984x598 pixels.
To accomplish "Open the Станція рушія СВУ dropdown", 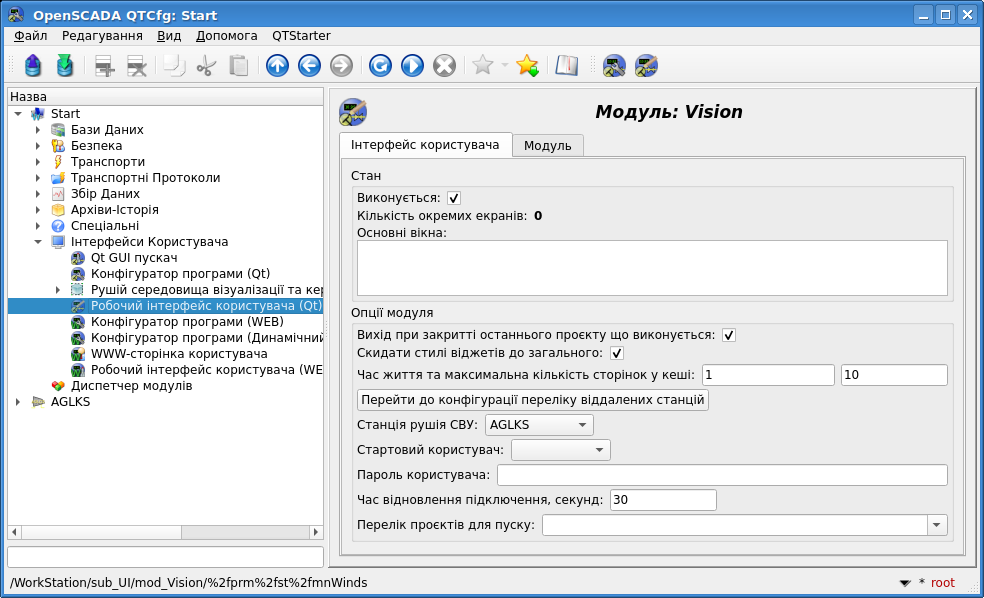I will pyautogui.click(x=539, y=425).
